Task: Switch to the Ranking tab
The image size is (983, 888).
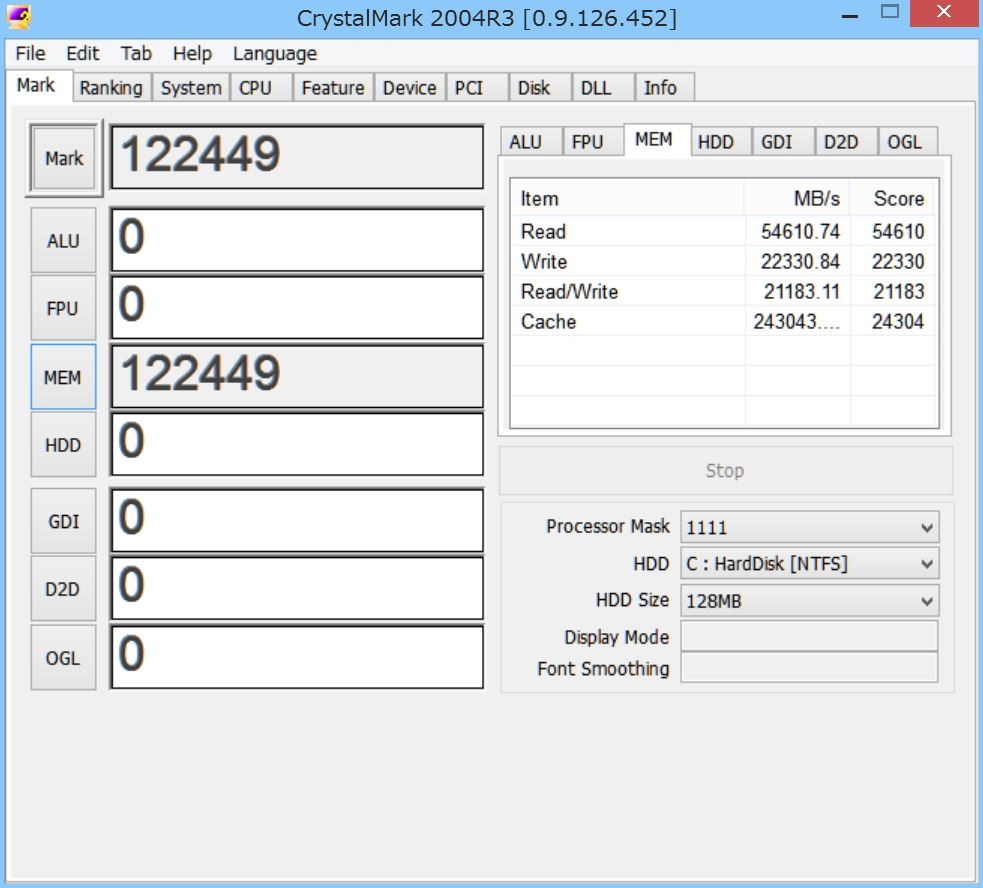Action: coord(110,88)
